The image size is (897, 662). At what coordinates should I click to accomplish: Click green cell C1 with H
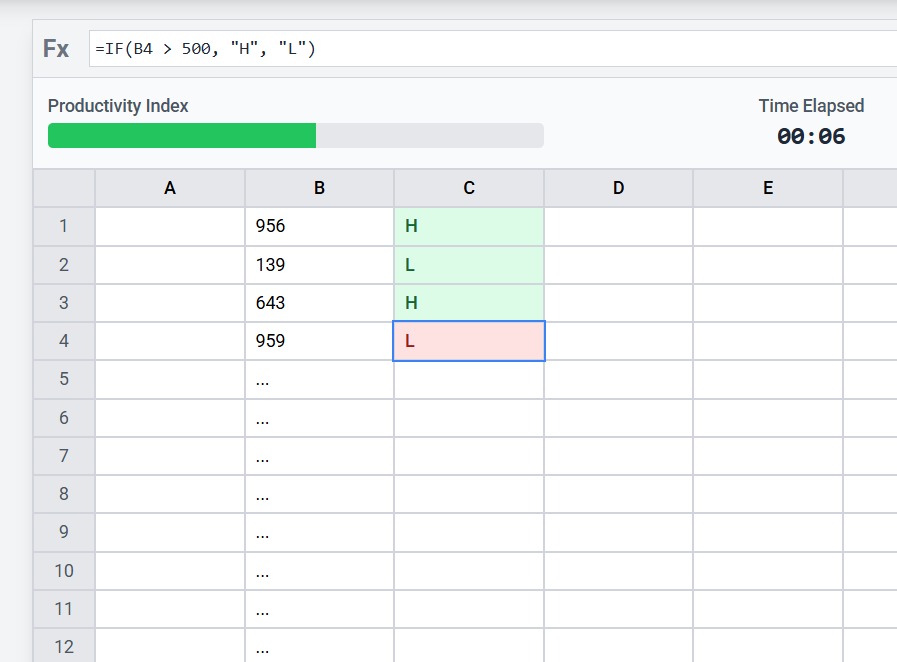(x=469, y=226)
